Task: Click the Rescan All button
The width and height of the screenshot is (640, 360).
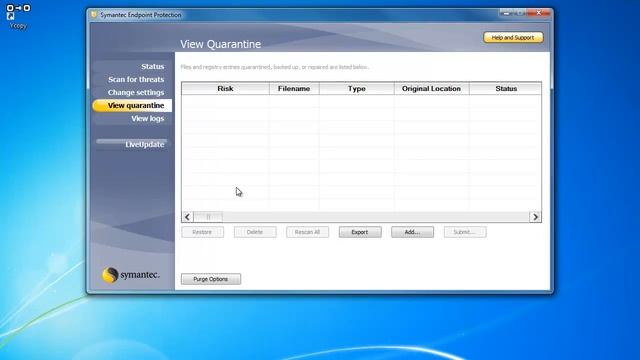Action: pos(307,232)
